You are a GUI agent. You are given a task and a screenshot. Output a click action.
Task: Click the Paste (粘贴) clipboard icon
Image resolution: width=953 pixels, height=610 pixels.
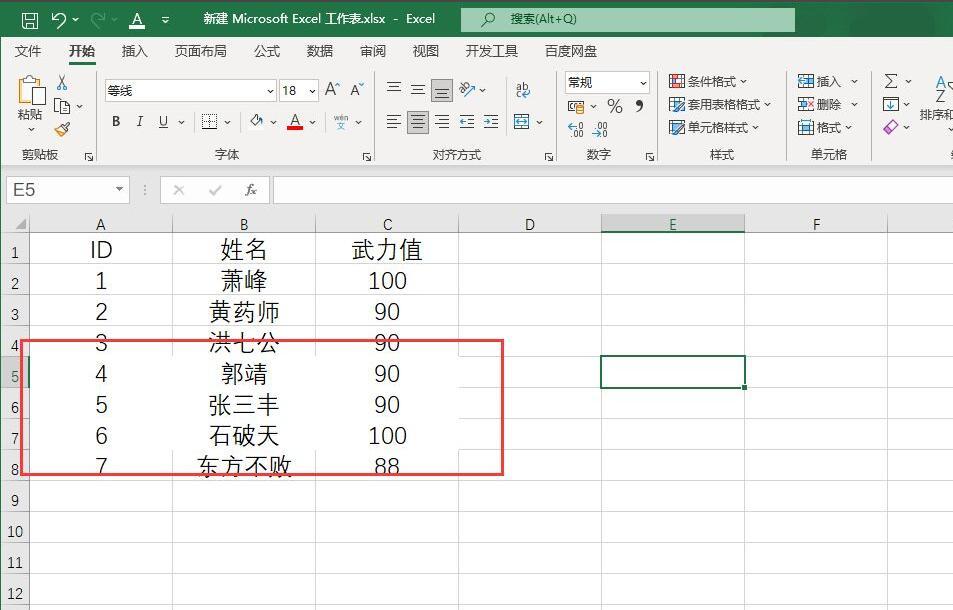tap(30, 90)
